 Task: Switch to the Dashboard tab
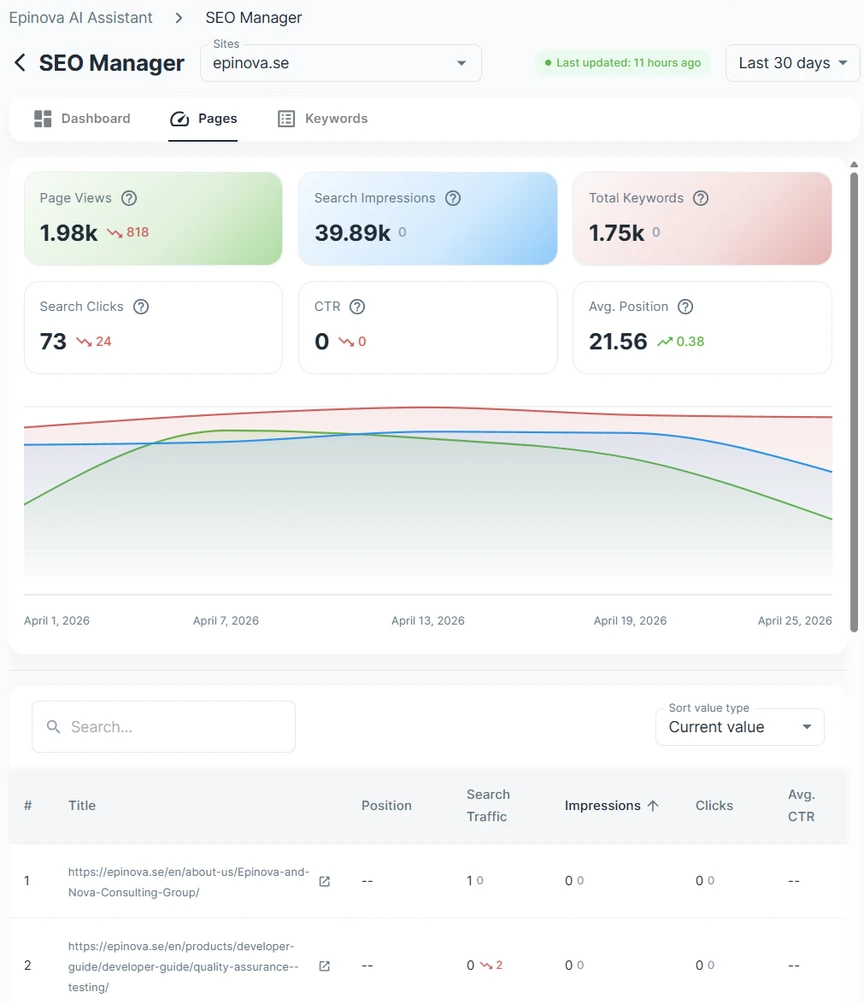[82, 118]
